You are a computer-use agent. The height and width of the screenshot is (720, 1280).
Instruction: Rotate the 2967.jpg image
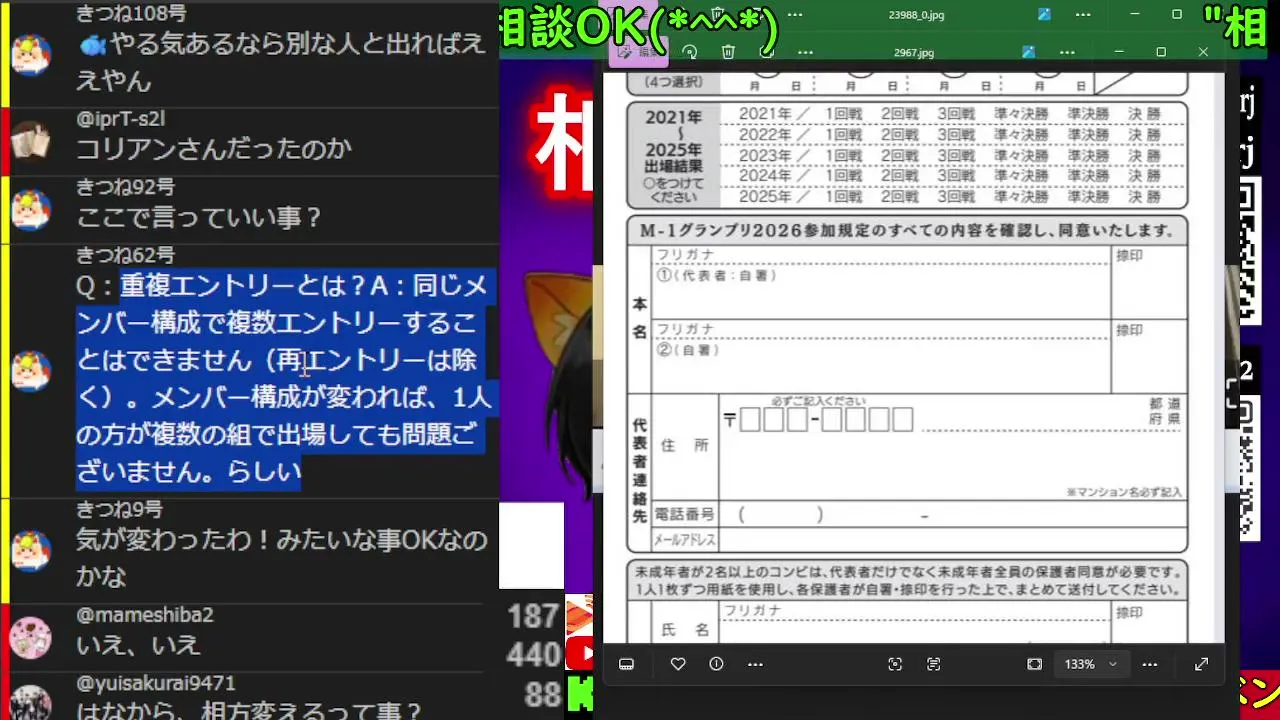pyautogui.click(x=689, y=52)
